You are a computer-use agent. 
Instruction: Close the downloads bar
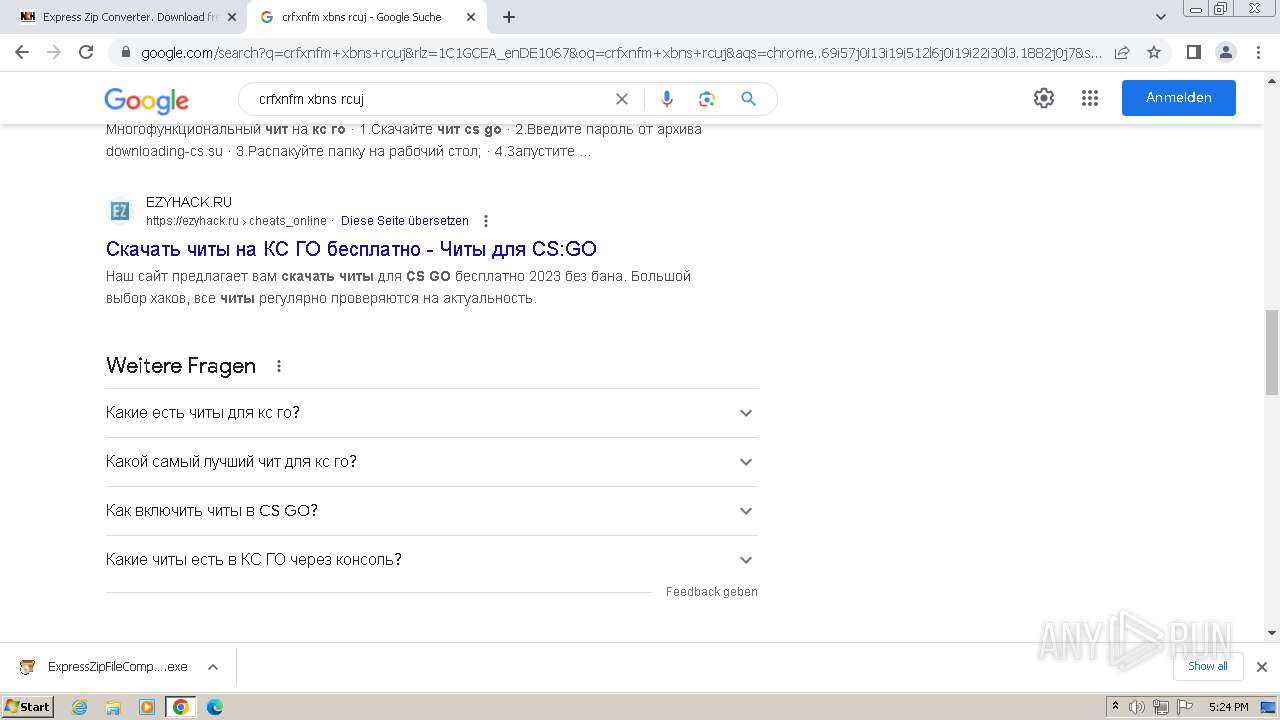(x=1262, y=667)
